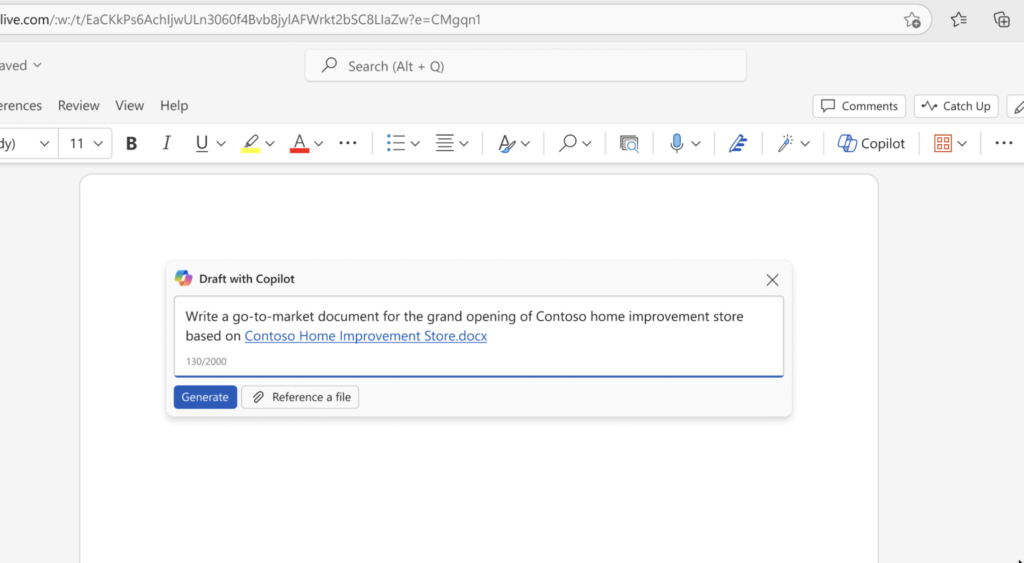Click the Generate button
Viewport: 1024px width, 563px height.
[x=205, y=397]
